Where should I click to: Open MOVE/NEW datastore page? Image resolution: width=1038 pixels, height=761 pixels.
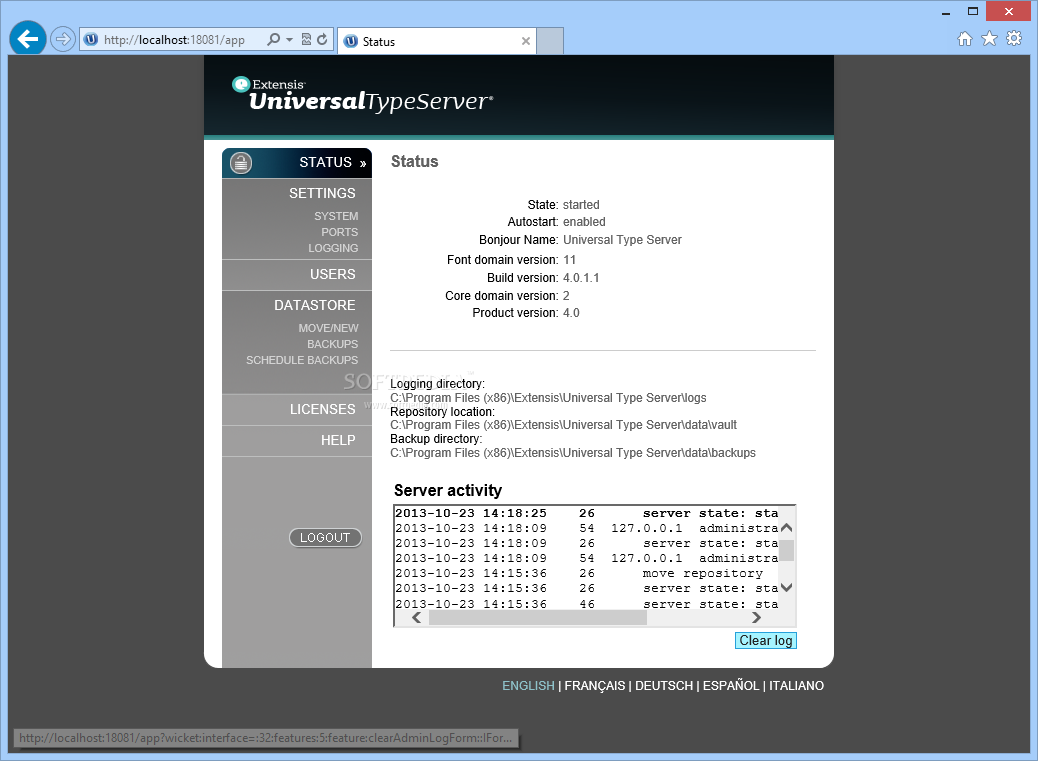[x=328, y=328]
